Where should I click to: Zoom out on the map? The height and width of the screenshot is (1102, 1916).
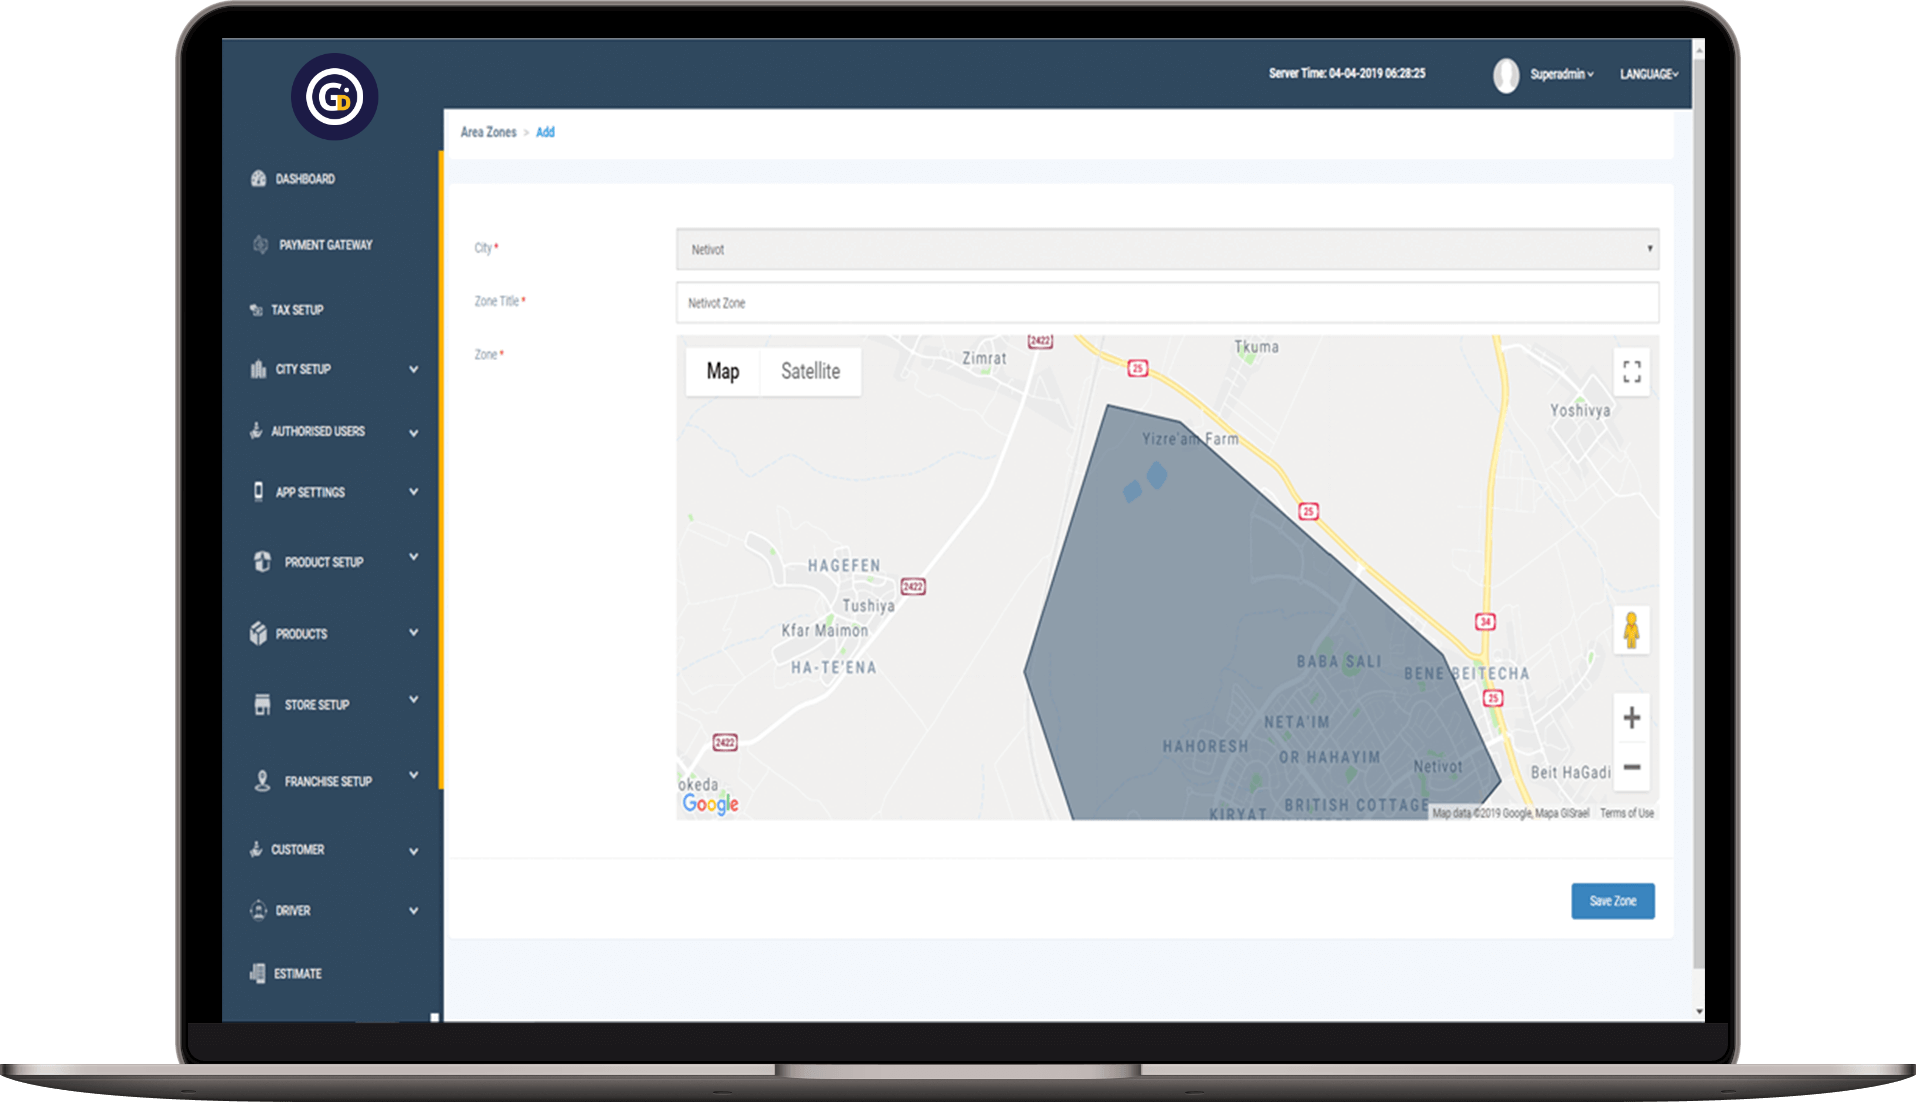coord(1631,768)
